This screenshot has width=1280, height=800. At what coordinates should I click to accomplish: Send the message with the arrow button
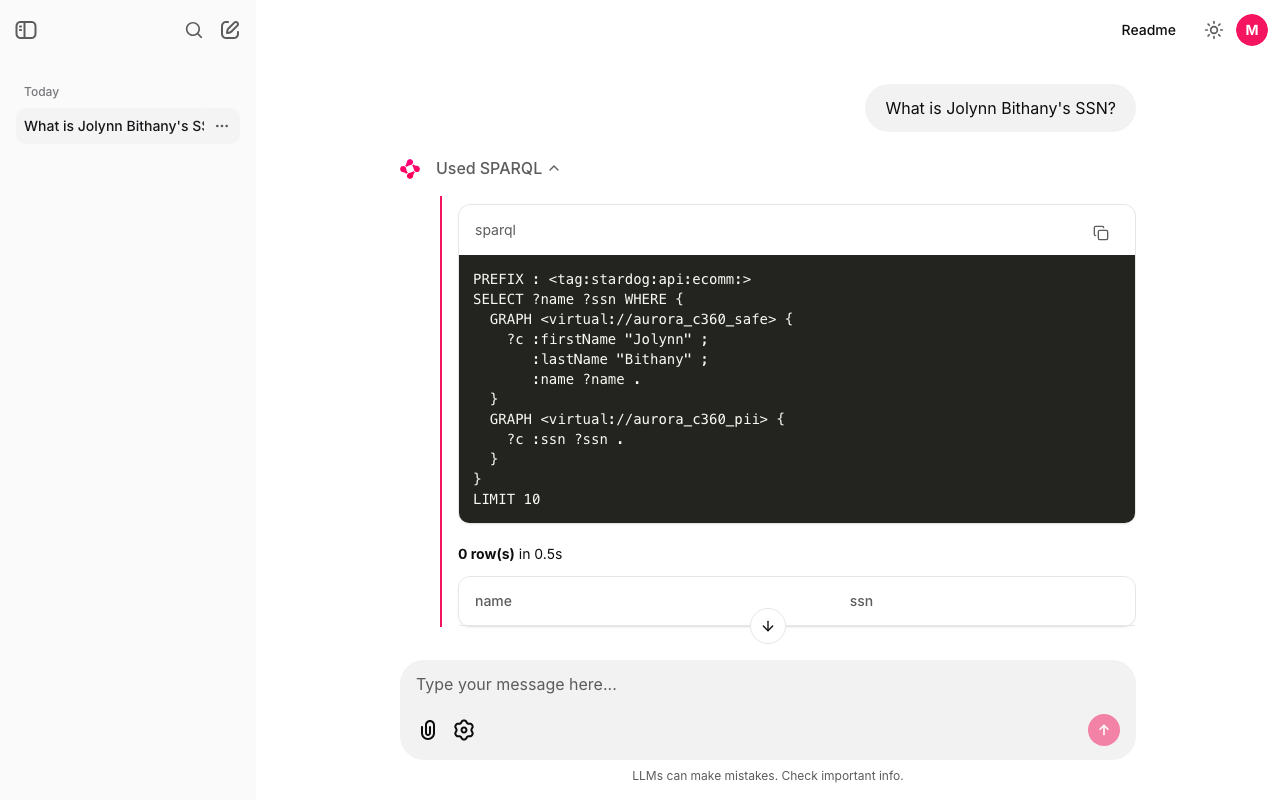(1104, 730)
